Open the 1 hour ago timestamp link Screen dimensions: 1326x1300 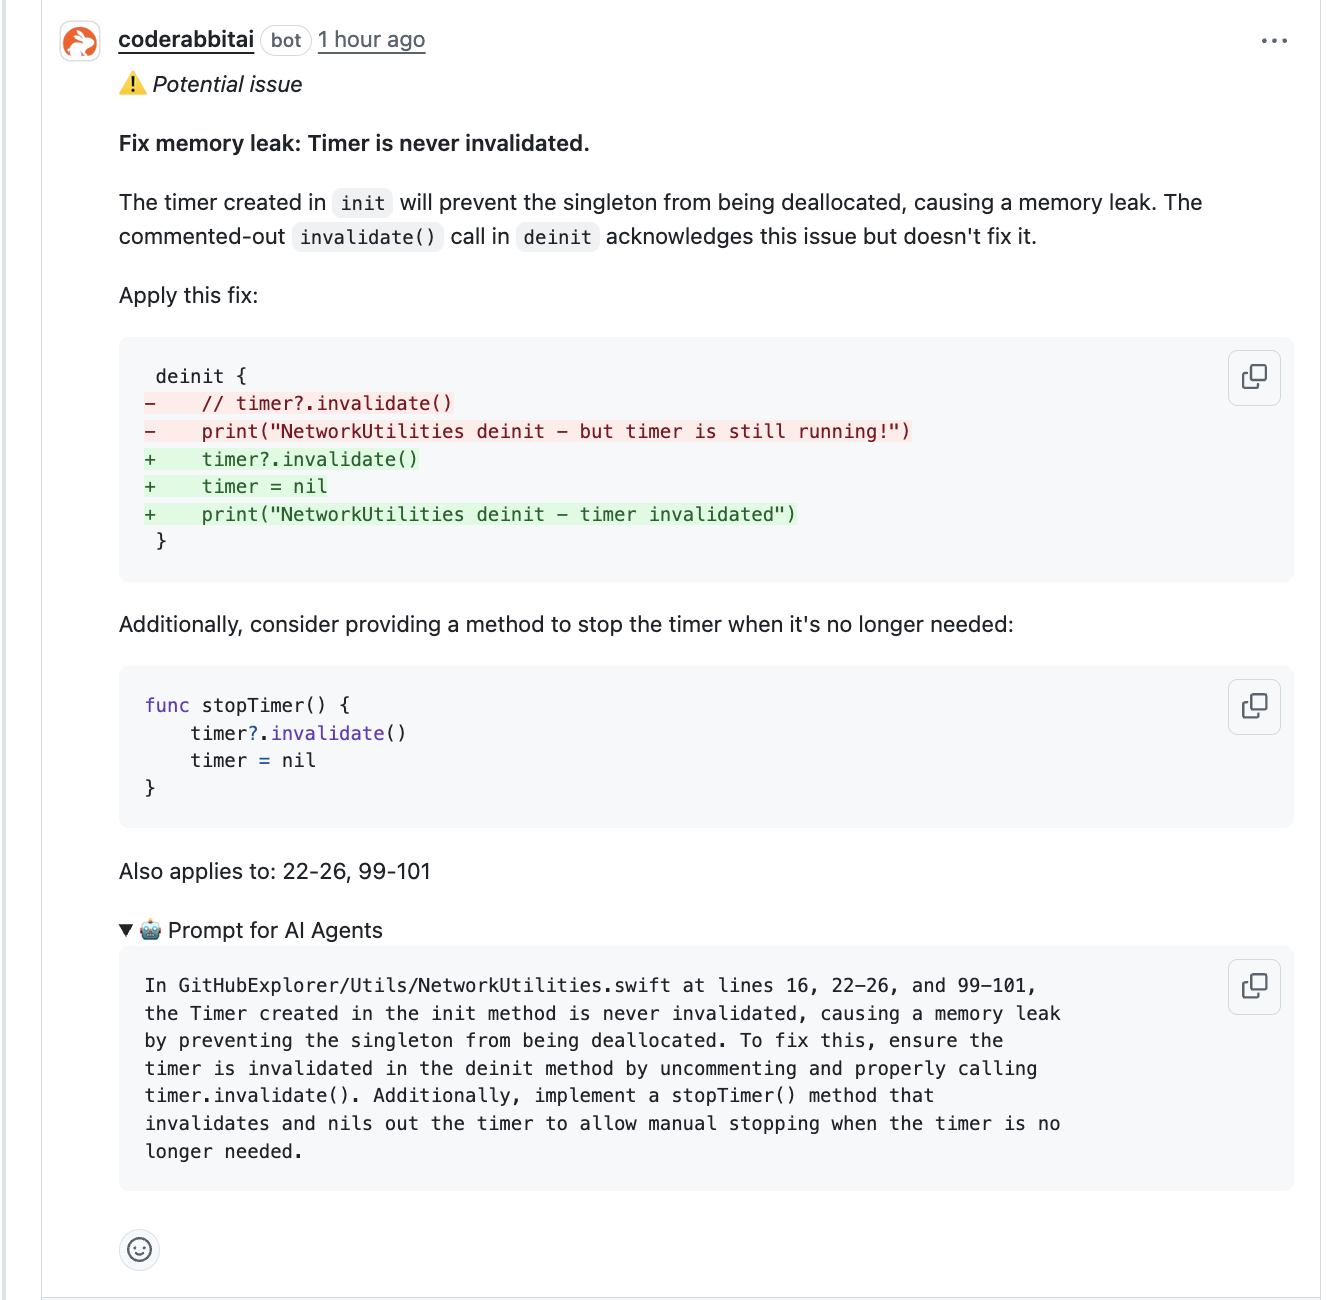click(371, 40)
